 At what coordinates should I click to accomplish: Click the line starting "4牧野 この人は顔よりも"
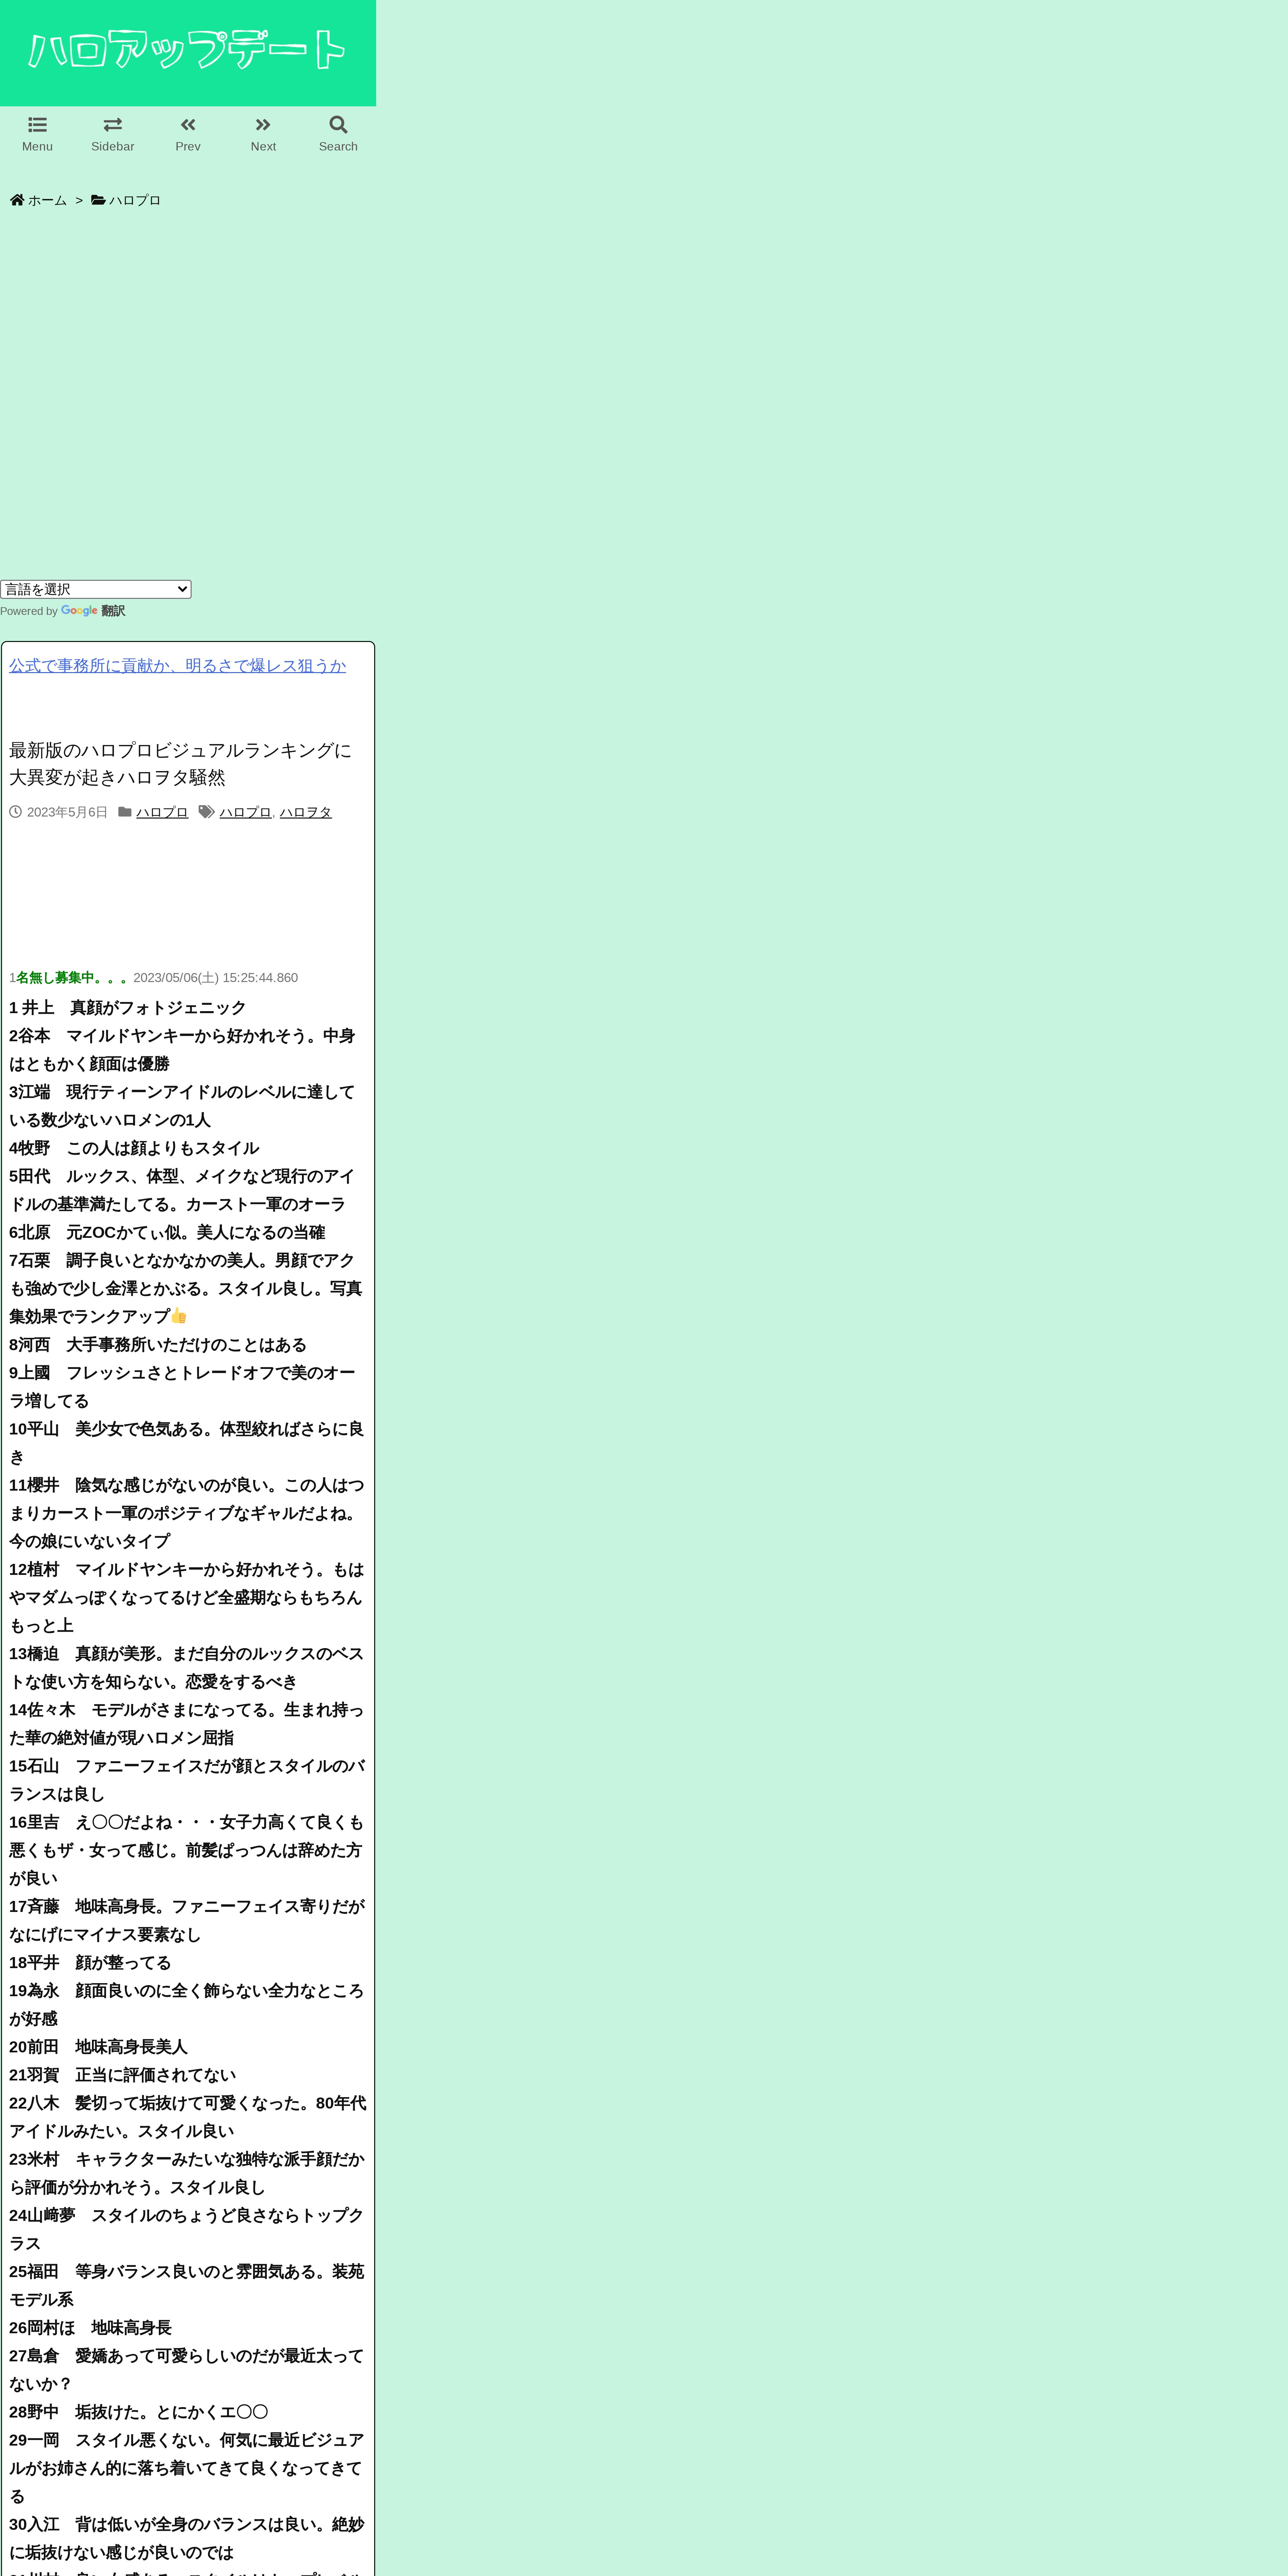(134, 1148)
